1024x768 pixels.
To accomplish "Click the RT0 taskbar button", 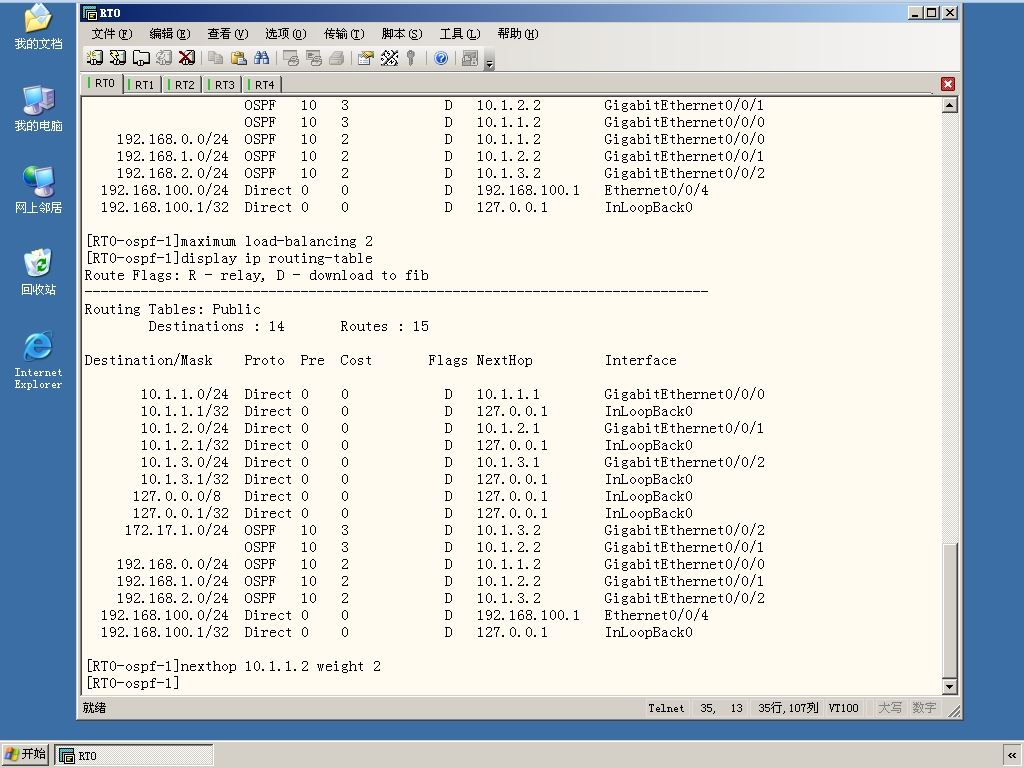I will (x=134, y=756).
